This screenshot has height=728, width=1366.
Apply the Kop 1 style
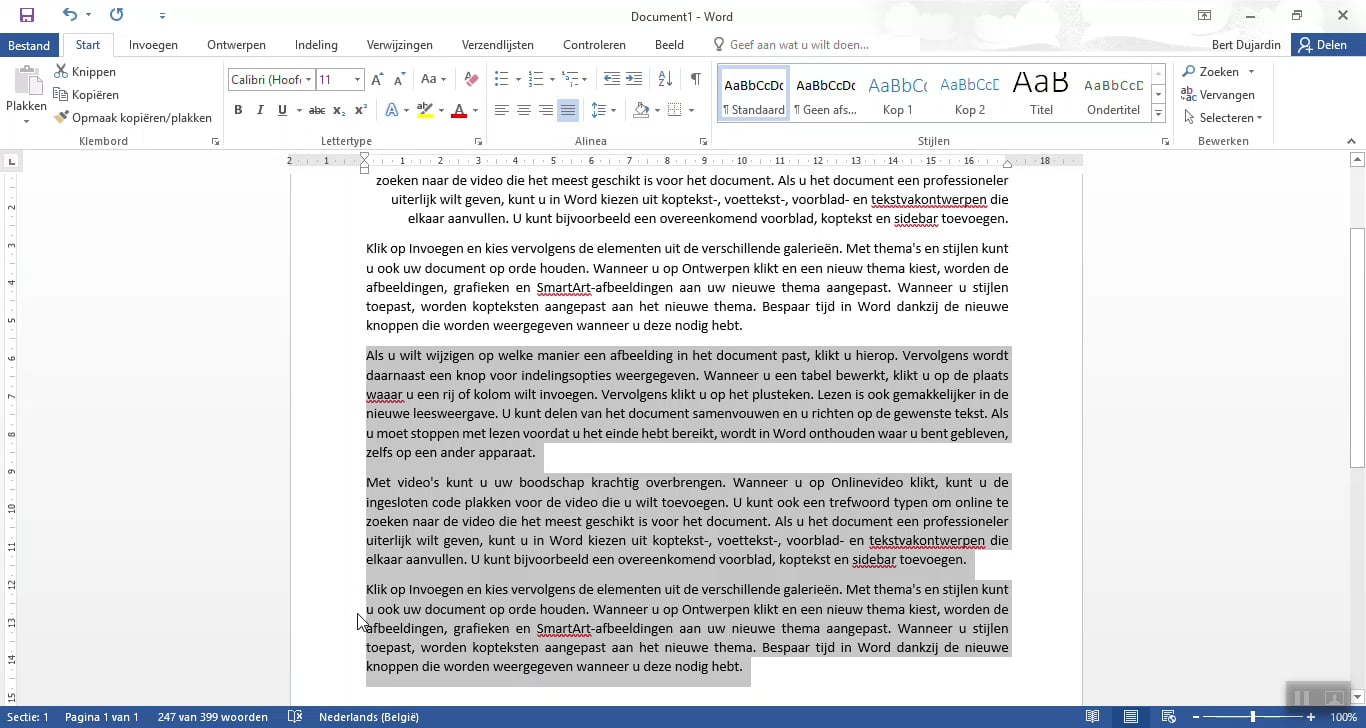pyautogui.click(x=897, y=93)
